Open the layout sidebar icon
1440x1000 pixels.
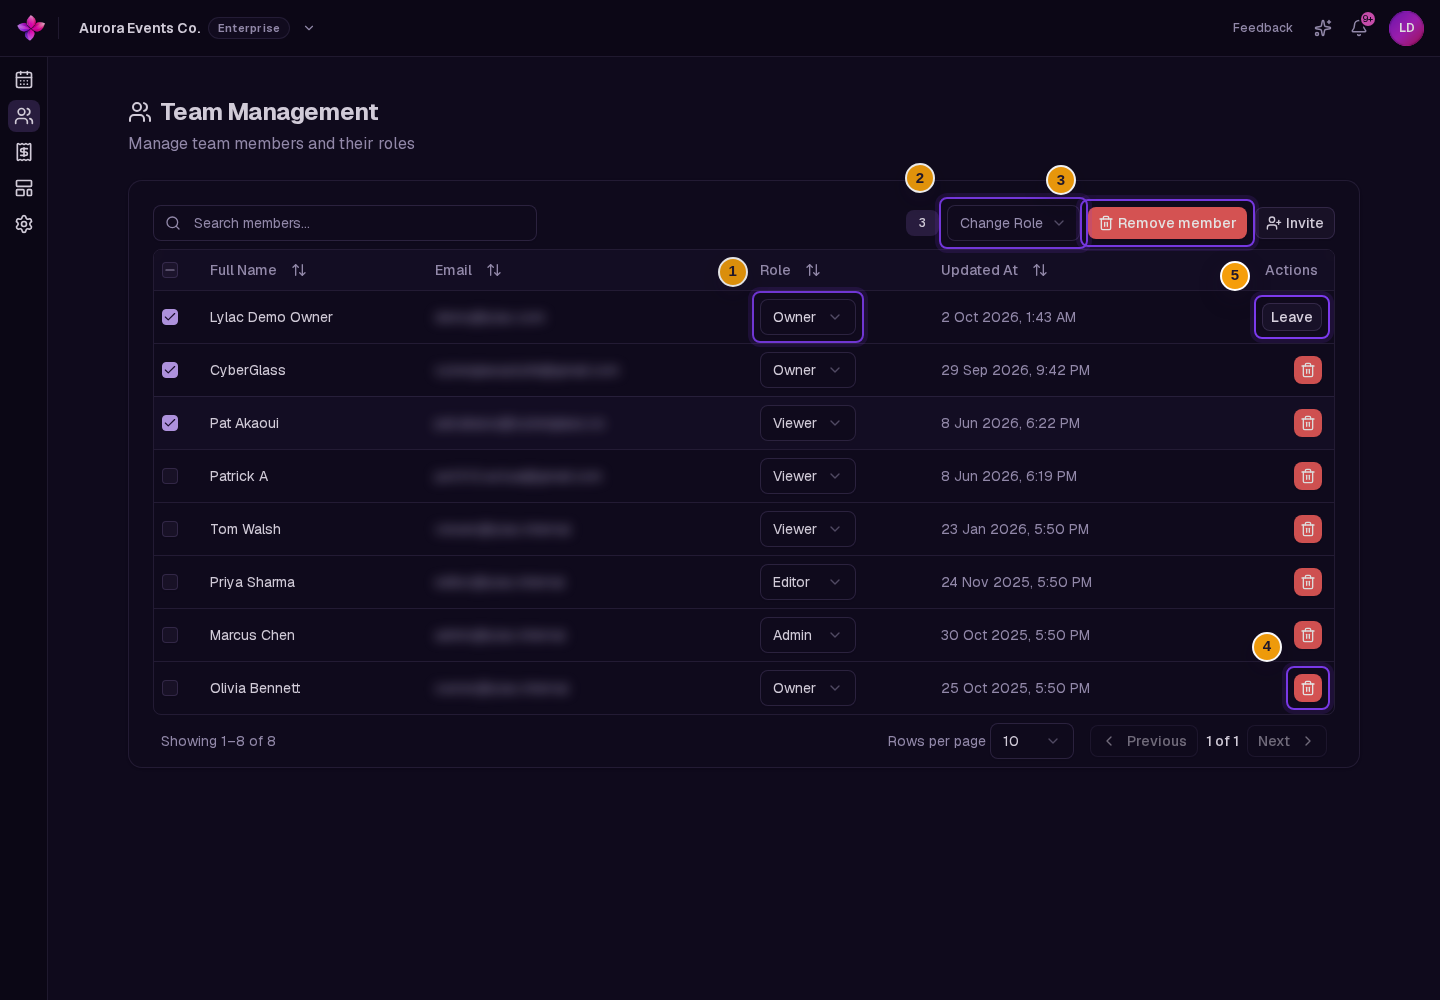tap(24, 188)
